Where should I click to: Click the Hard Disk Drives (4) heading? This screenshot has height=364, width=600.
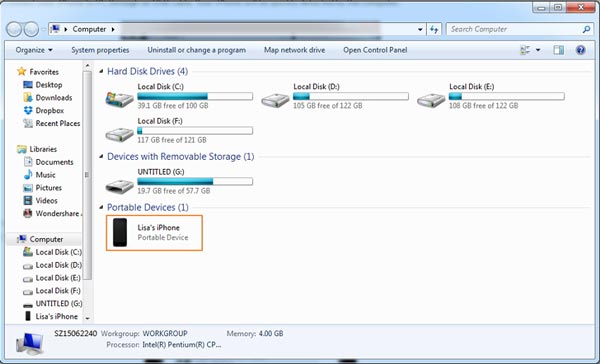(148, 71)
